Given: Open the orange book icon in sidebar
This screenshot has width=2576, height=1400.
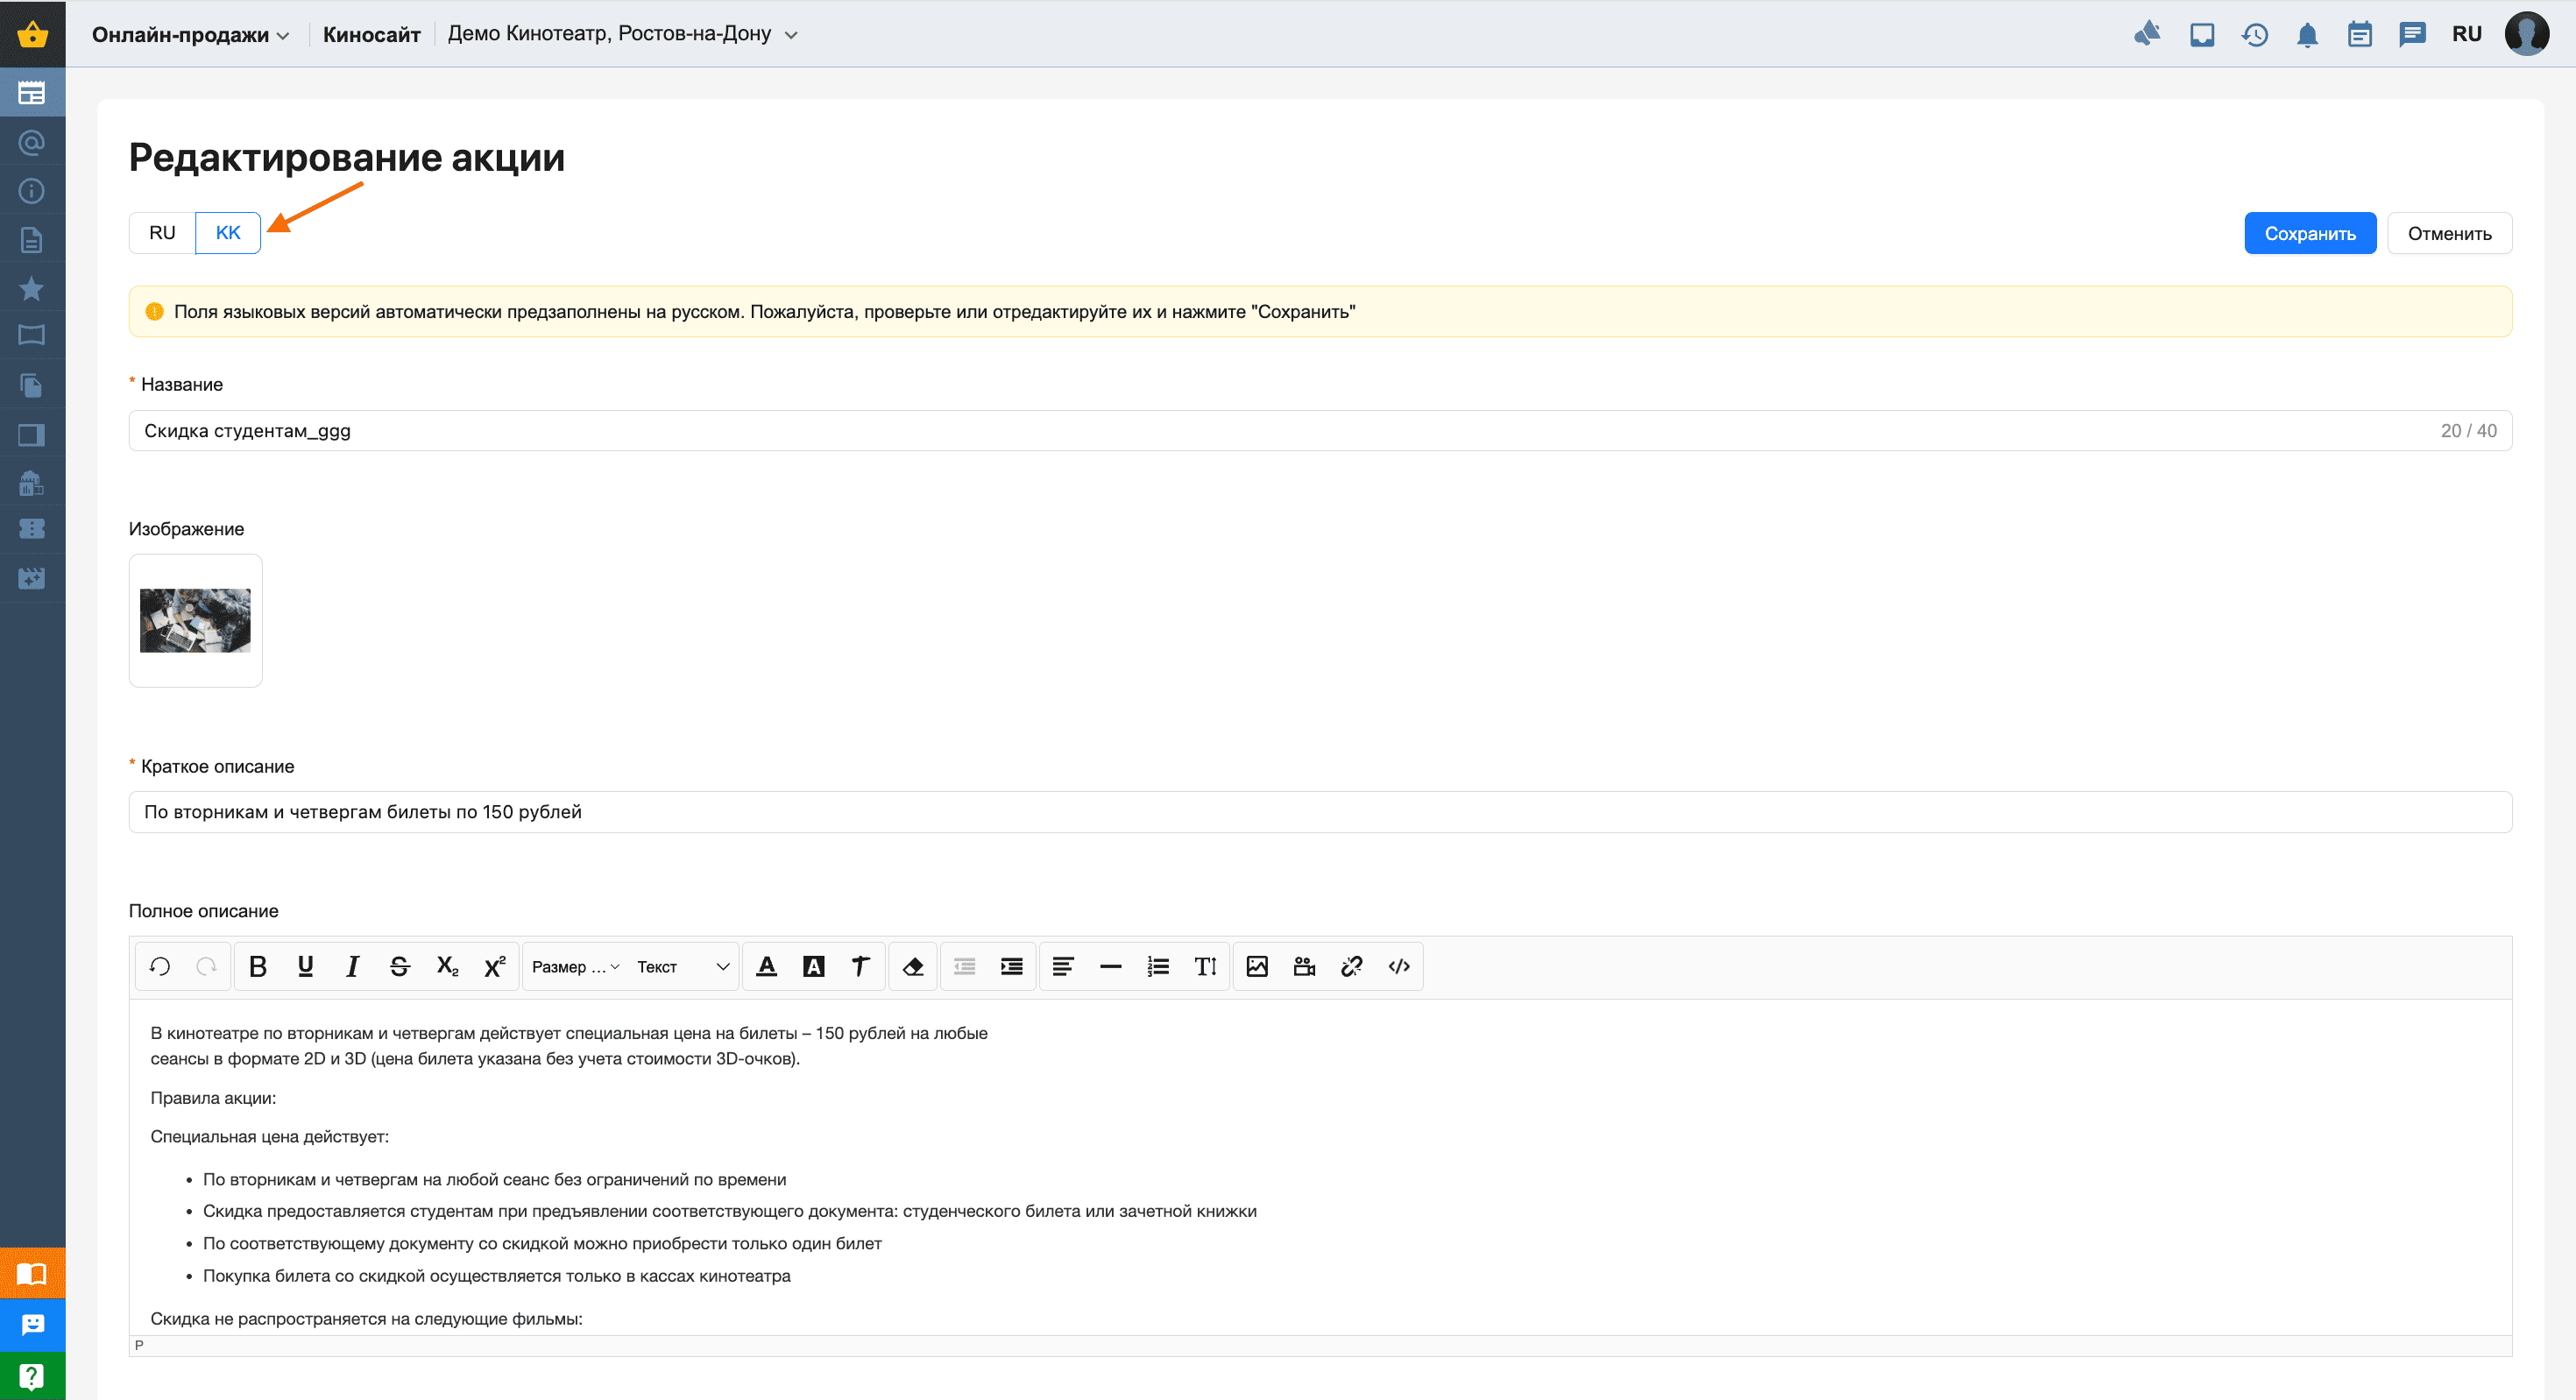Looking at the screenshot, I should tap(32, 1274).
